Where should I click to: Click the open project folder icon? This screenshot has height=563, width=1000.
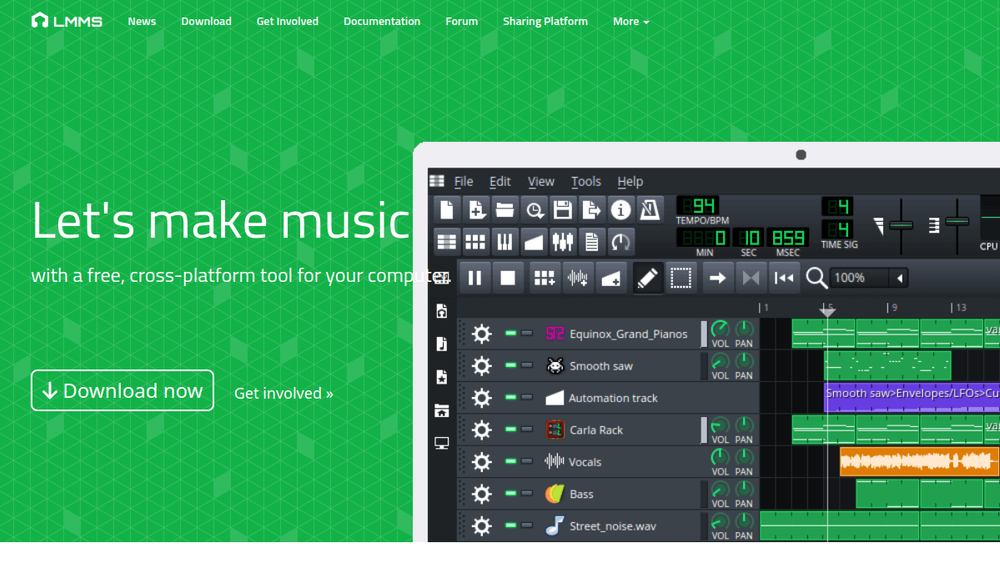coord(505,210)
